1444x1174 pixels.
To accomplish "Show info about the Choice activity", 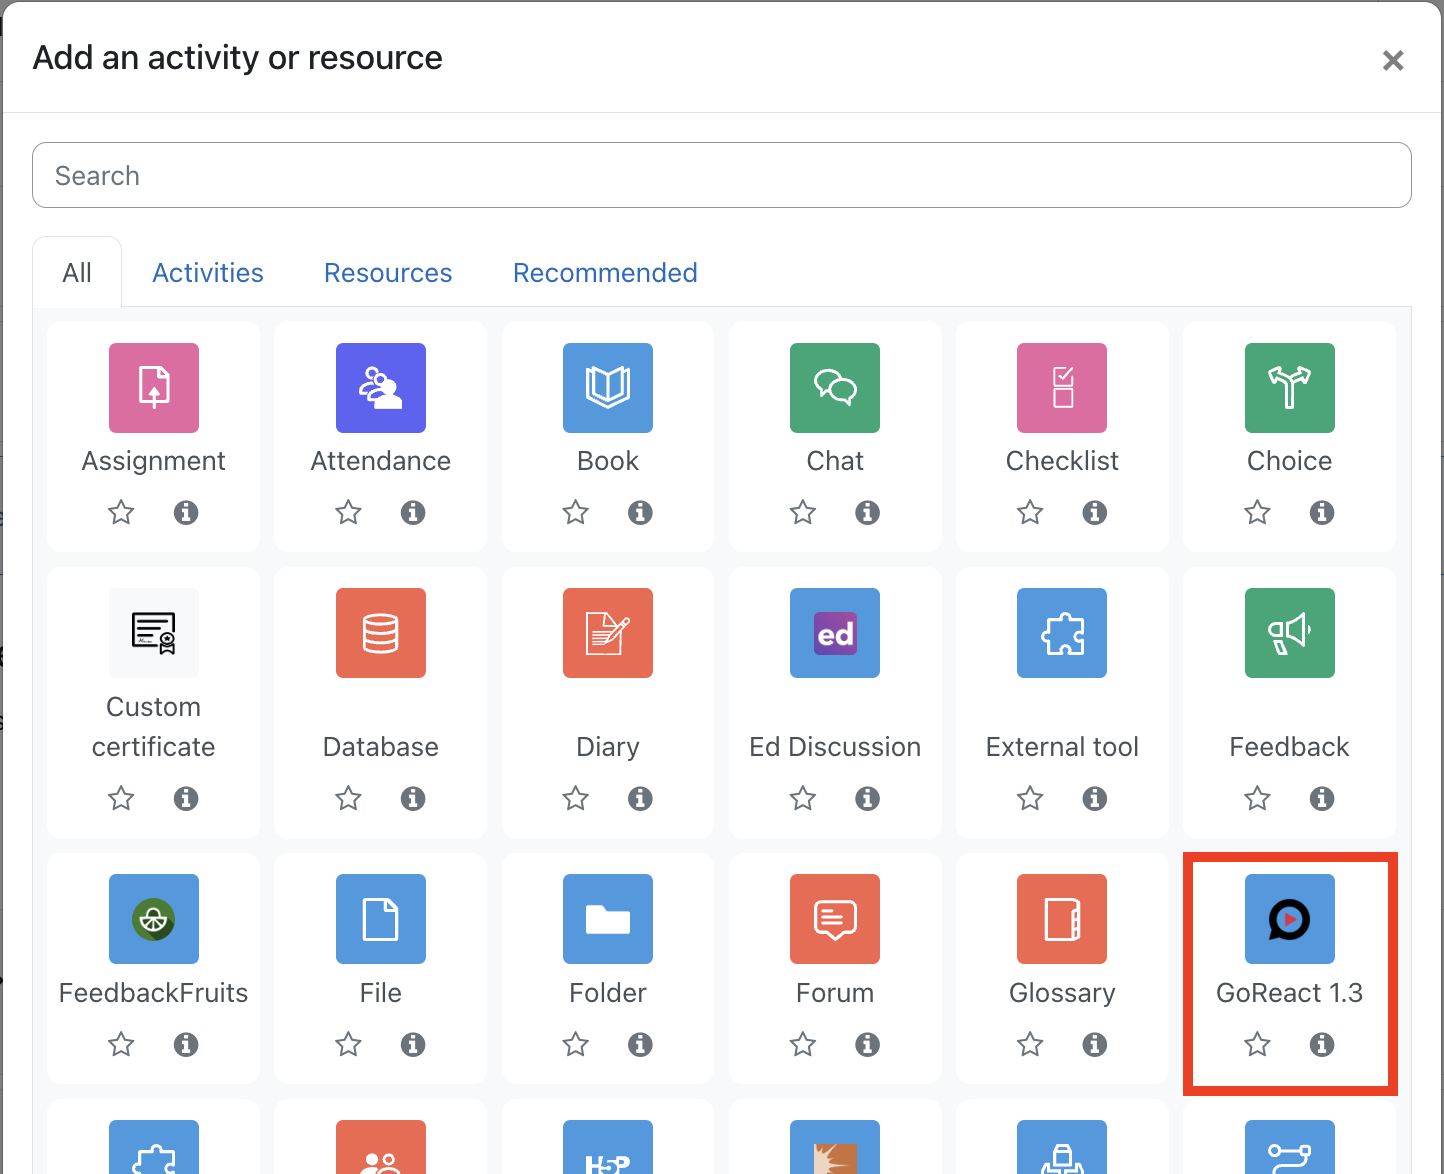I will (1322, 513).
